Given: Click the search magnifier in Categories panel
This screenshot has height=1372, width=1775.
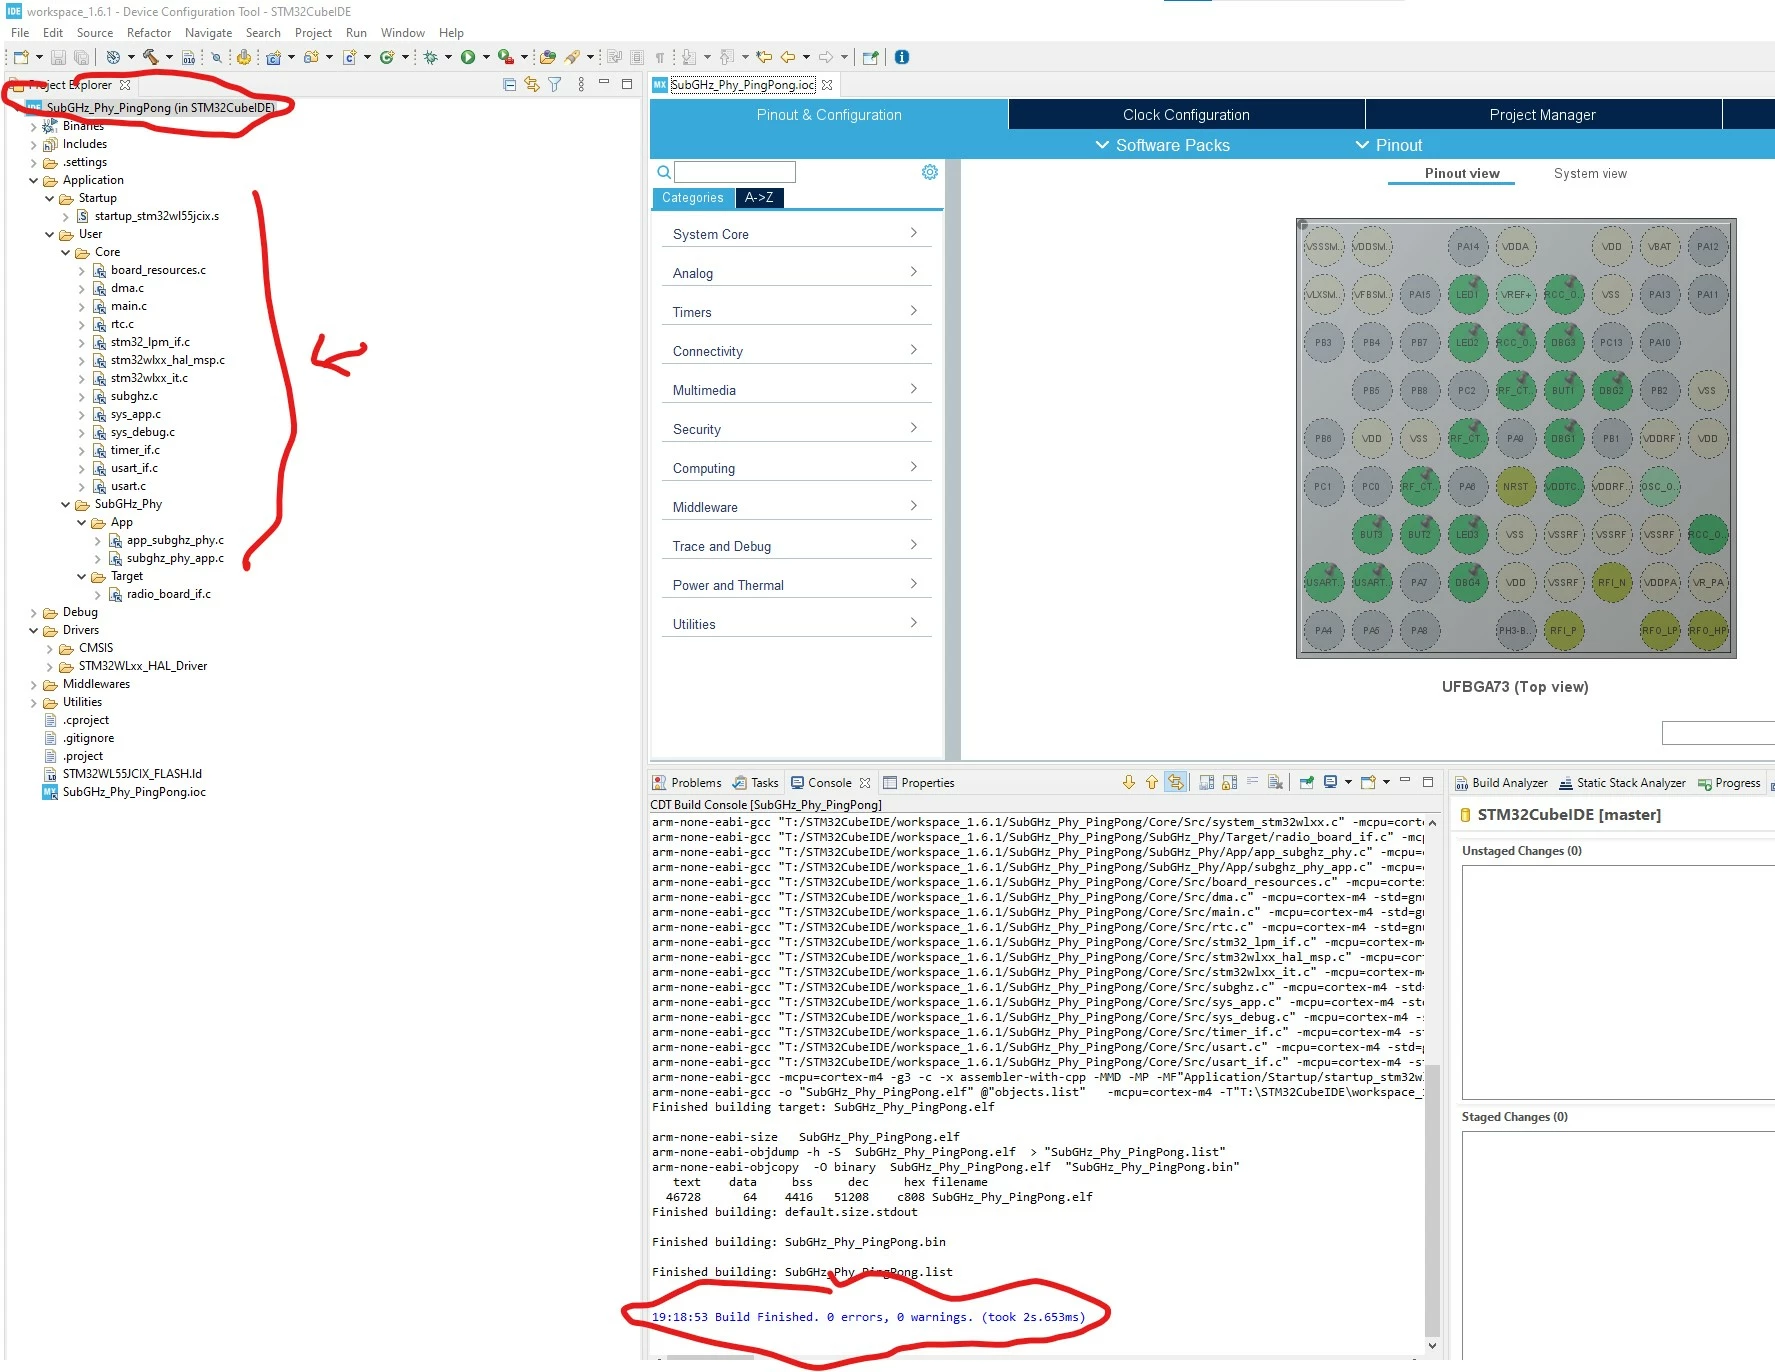Looking at the screenshot, I should (x=663, y=172).
